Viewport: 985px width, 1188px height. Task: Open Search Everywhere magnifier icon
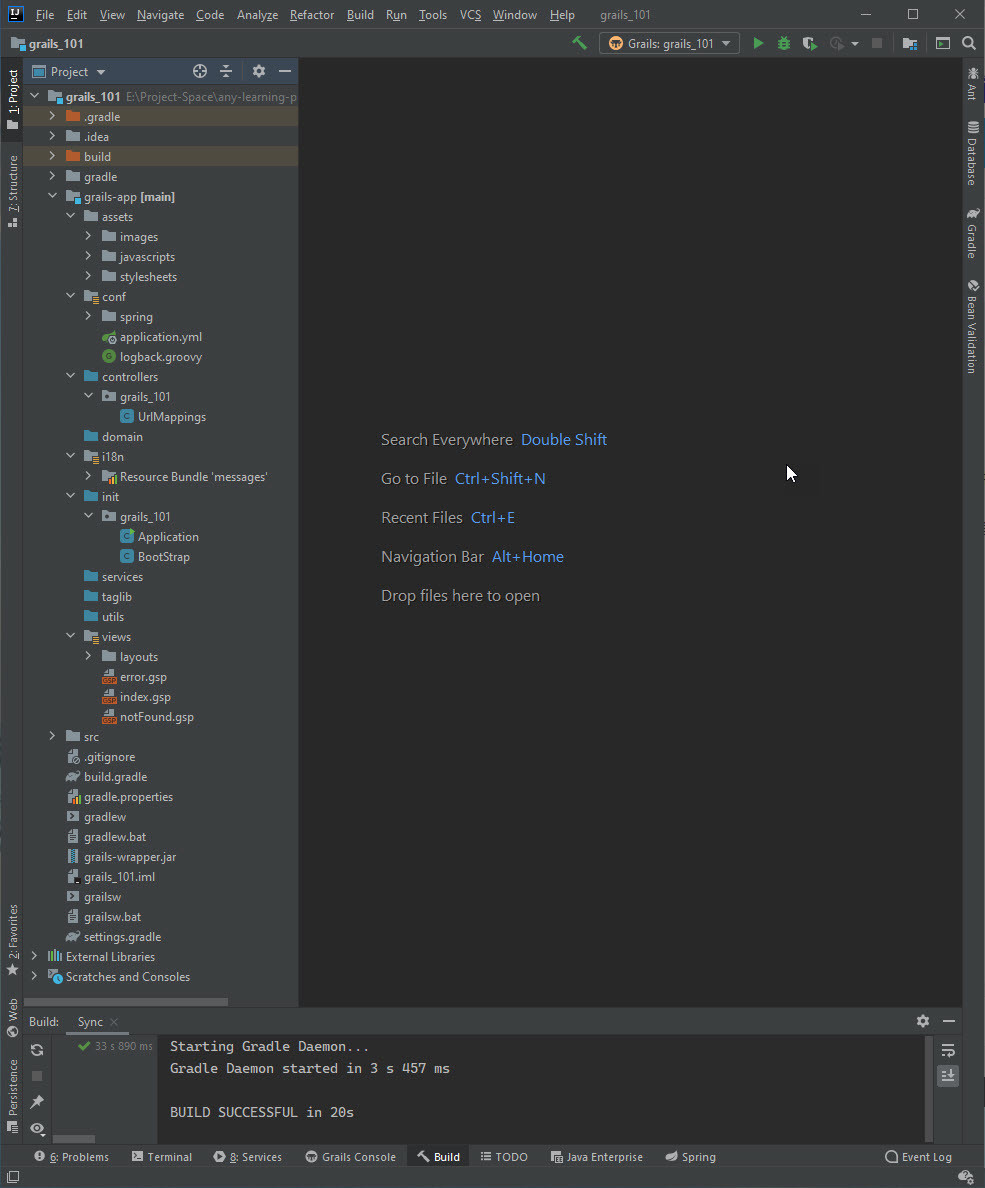pyautogui.click(x=968, y=43)
